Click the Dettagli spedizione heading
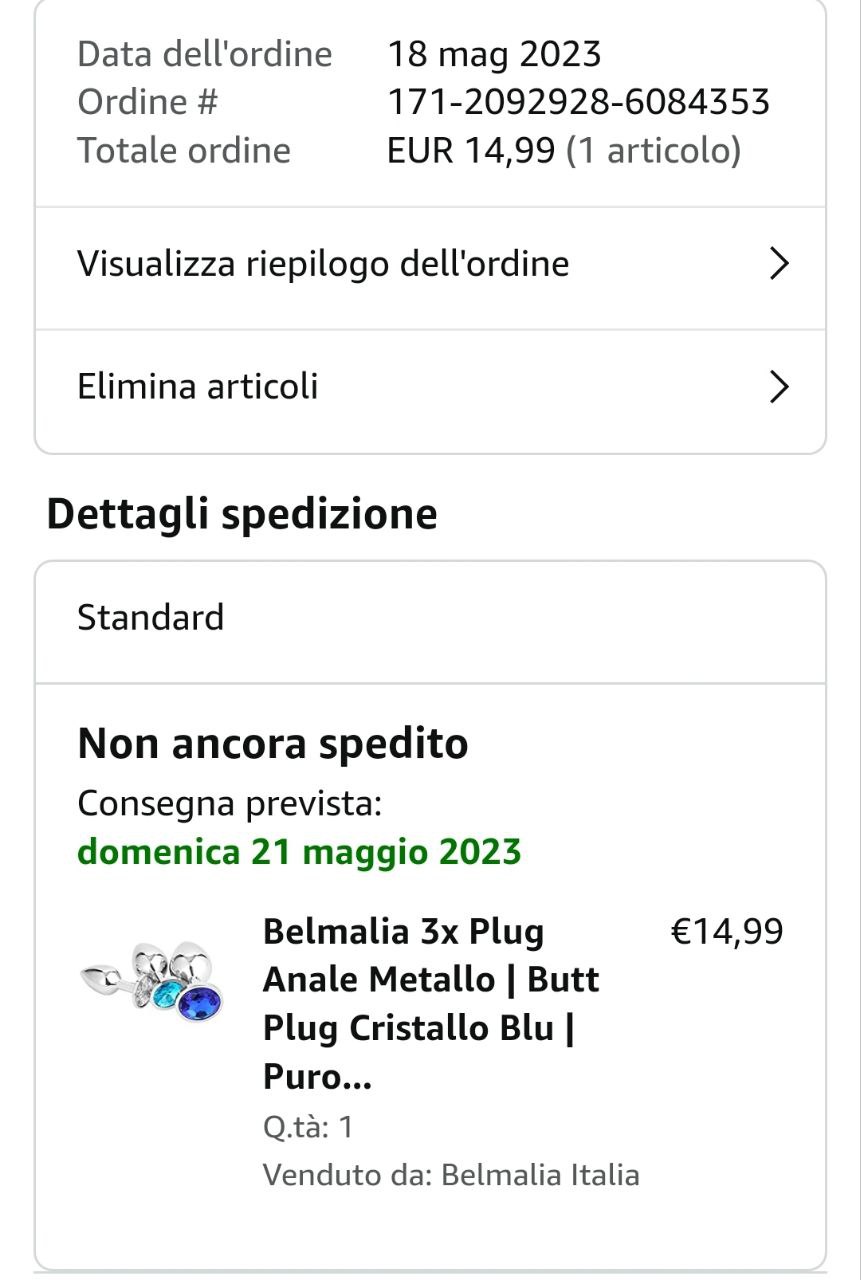861x1280 pixels. coord(242,514)
